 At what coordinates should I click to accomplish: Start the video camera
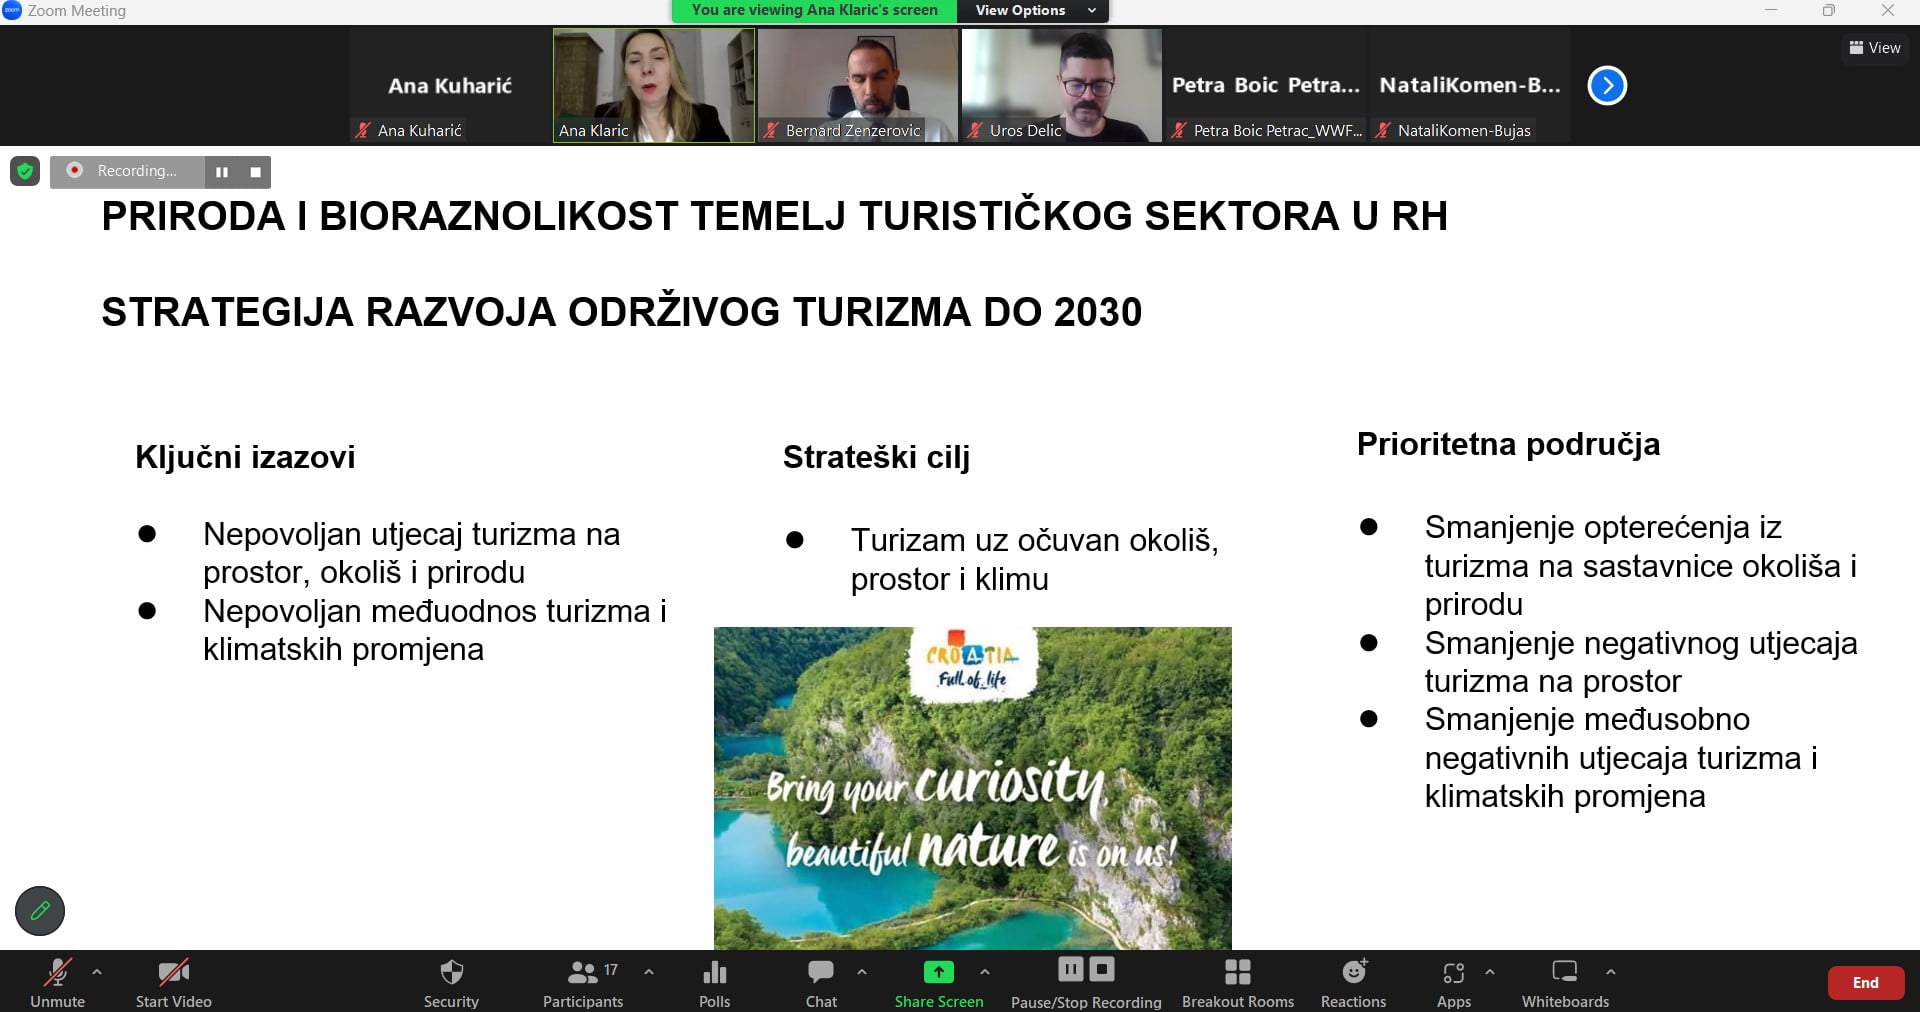(173, 983)
